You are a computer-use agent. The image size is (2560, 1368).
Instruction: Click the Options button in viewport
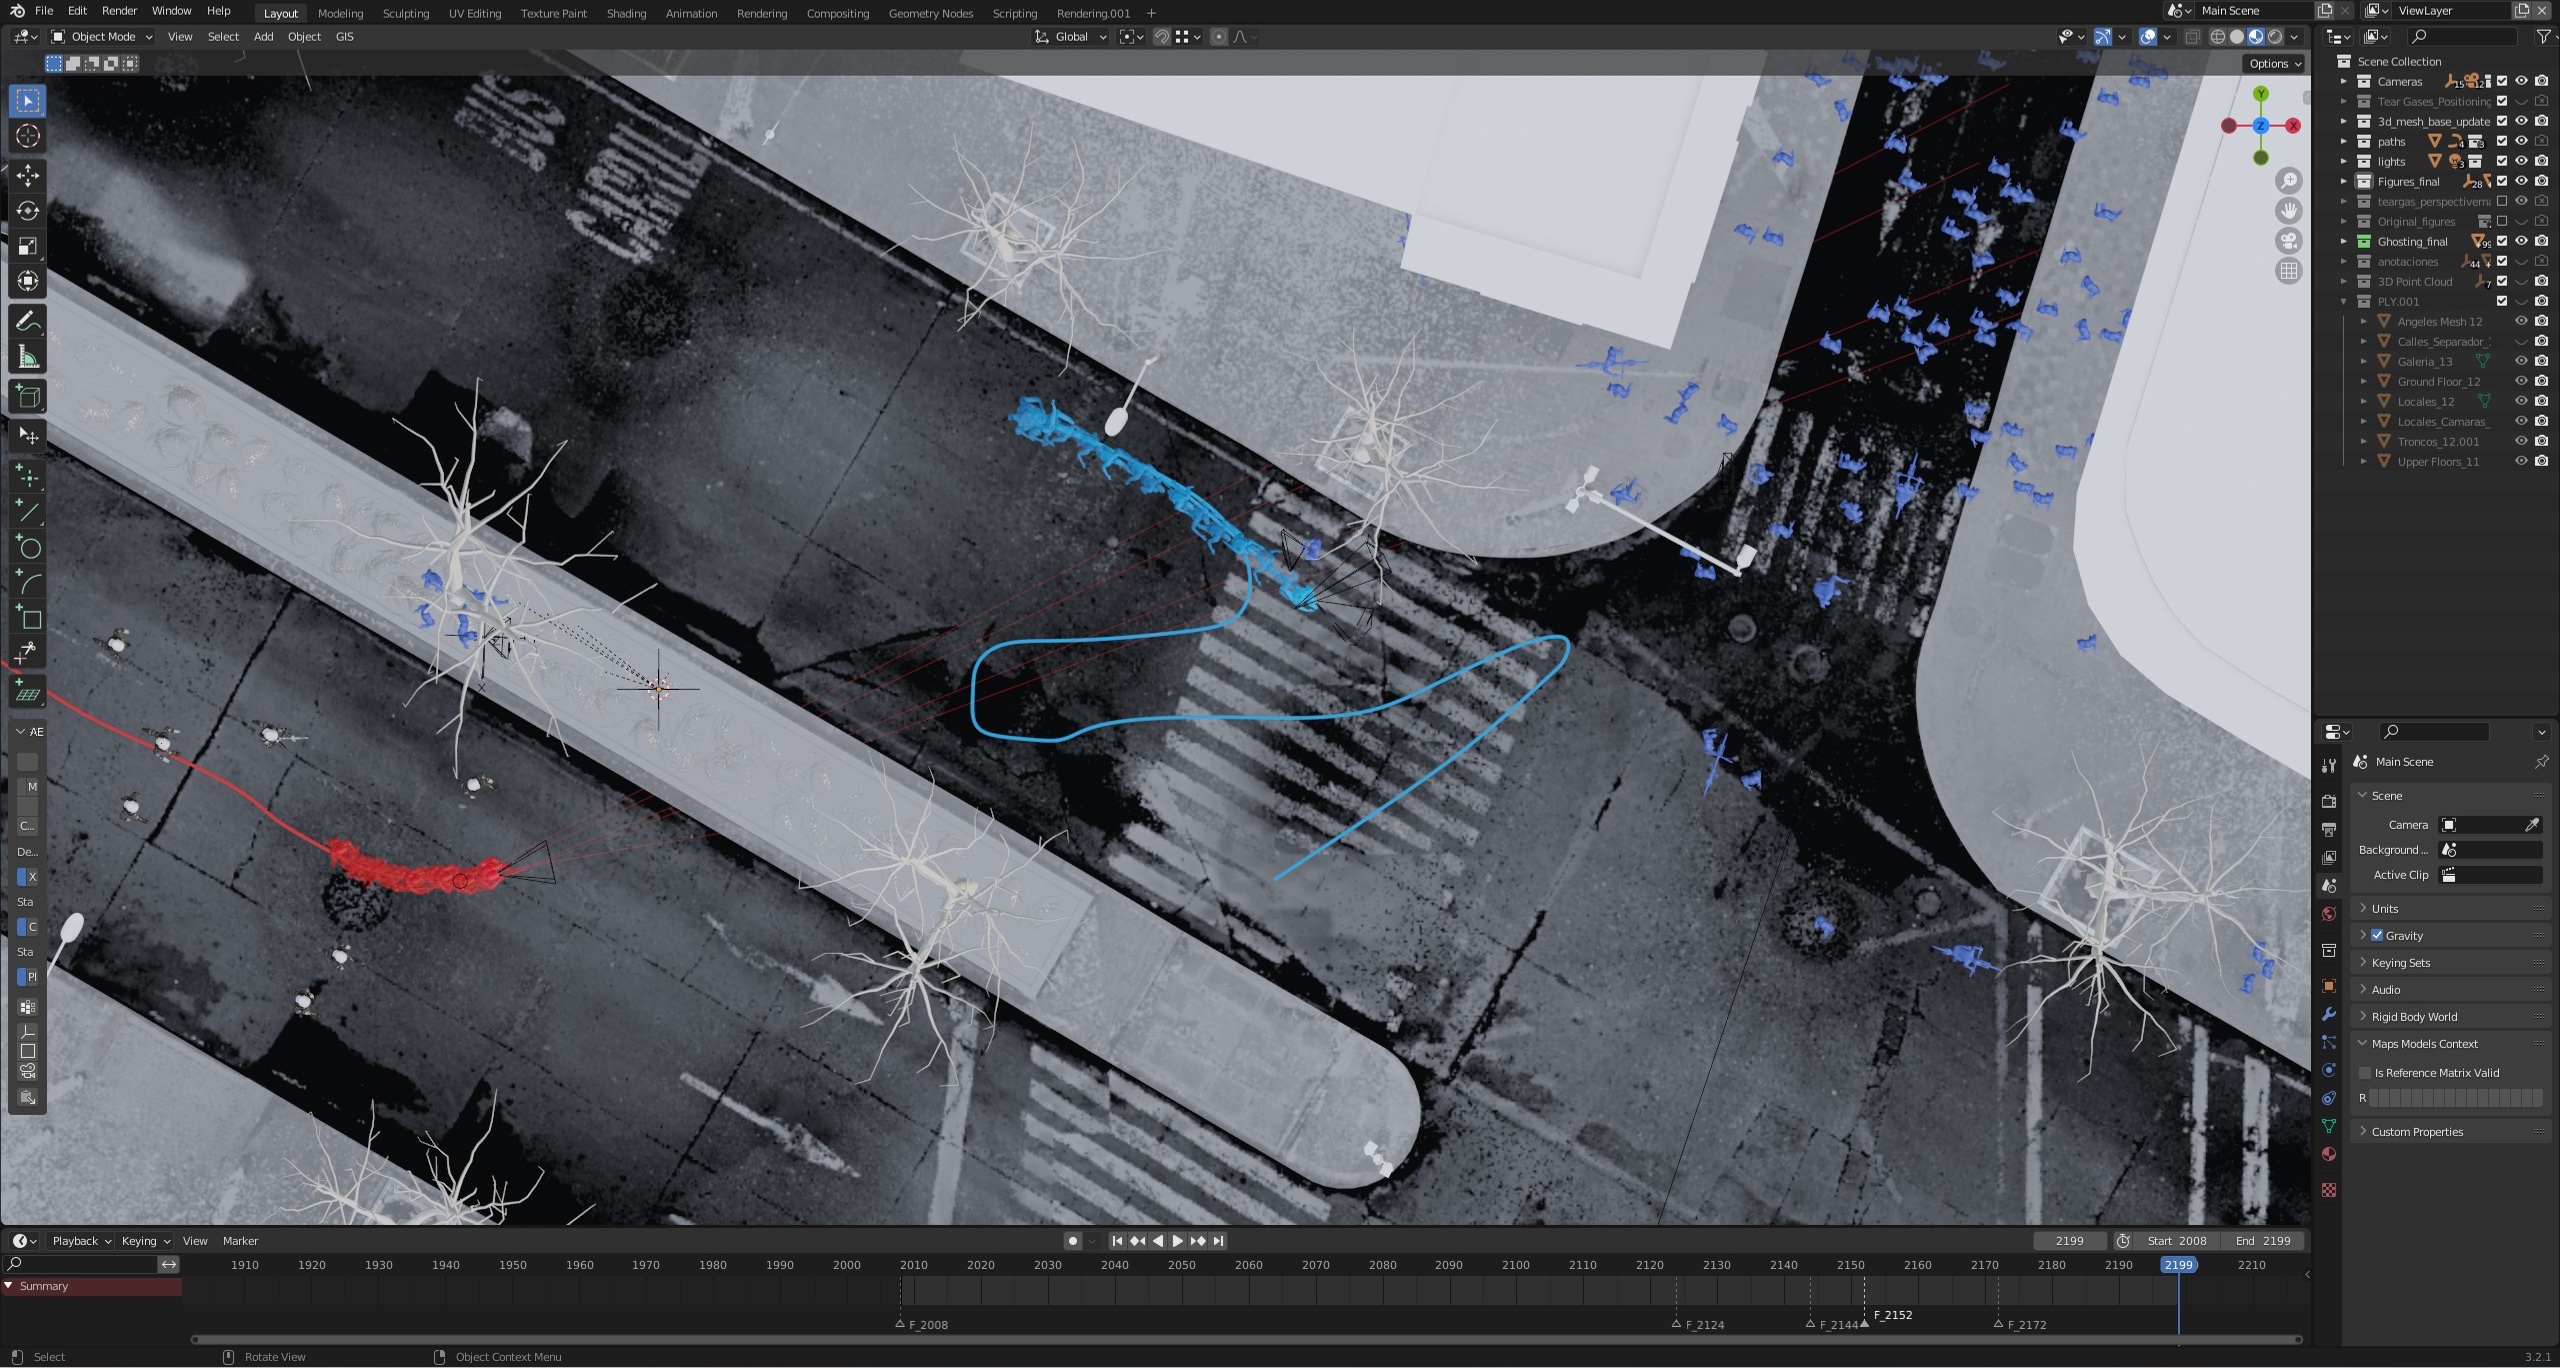(2274, 63)
